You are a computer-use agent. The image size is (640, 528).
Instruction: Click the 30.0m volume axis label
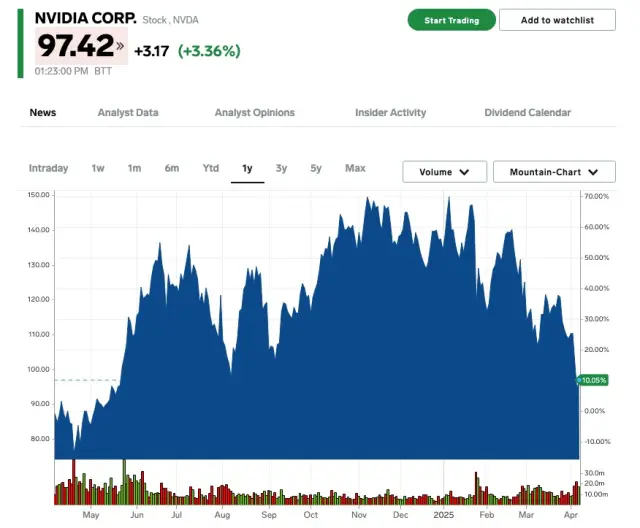click(595, 473)
